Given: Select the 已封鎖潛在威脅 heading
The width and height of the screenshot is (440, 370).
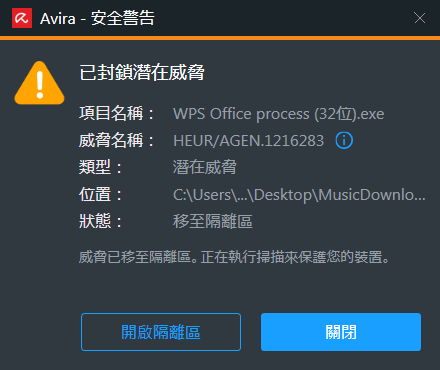Looking at the screenshot, I should tap(142, 72).
